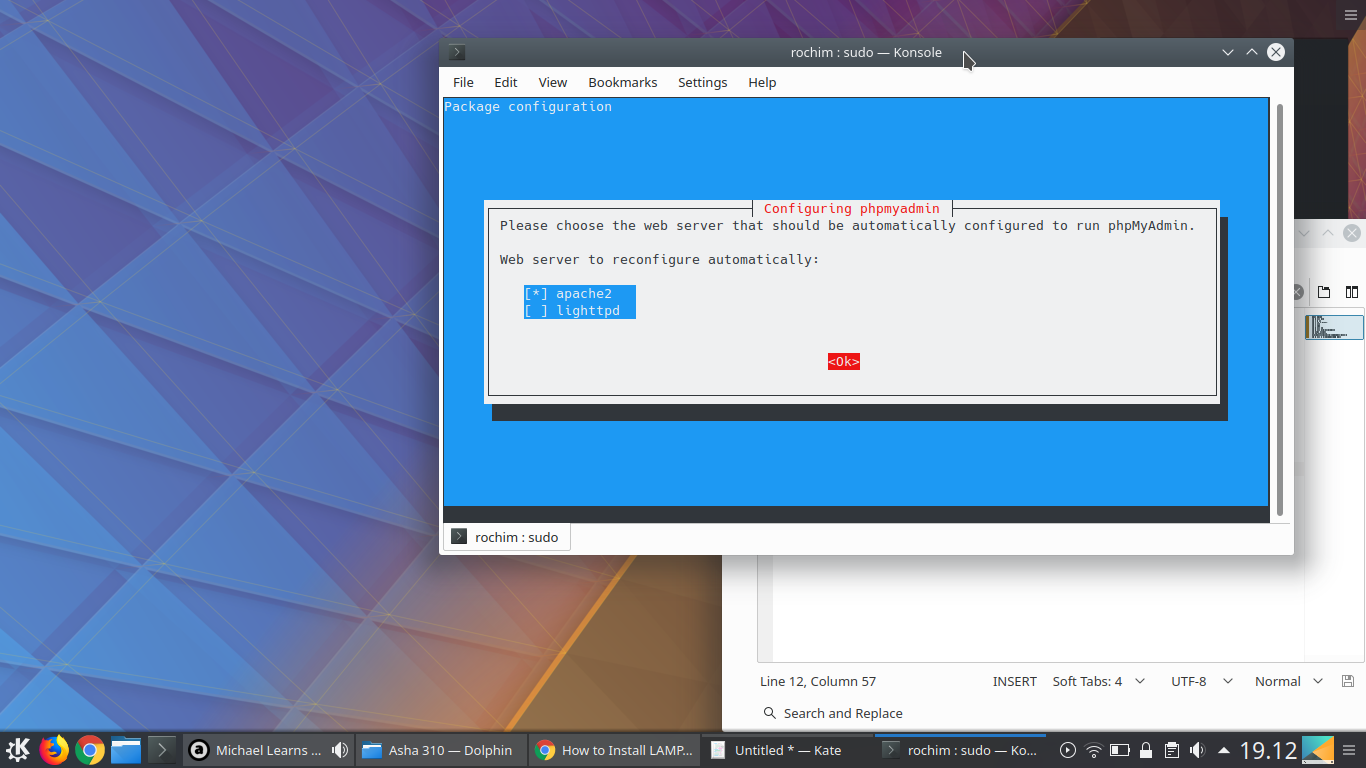Open the UTF-8 encoding dropdown
1366x768 pixels.
pos(1202,681)
